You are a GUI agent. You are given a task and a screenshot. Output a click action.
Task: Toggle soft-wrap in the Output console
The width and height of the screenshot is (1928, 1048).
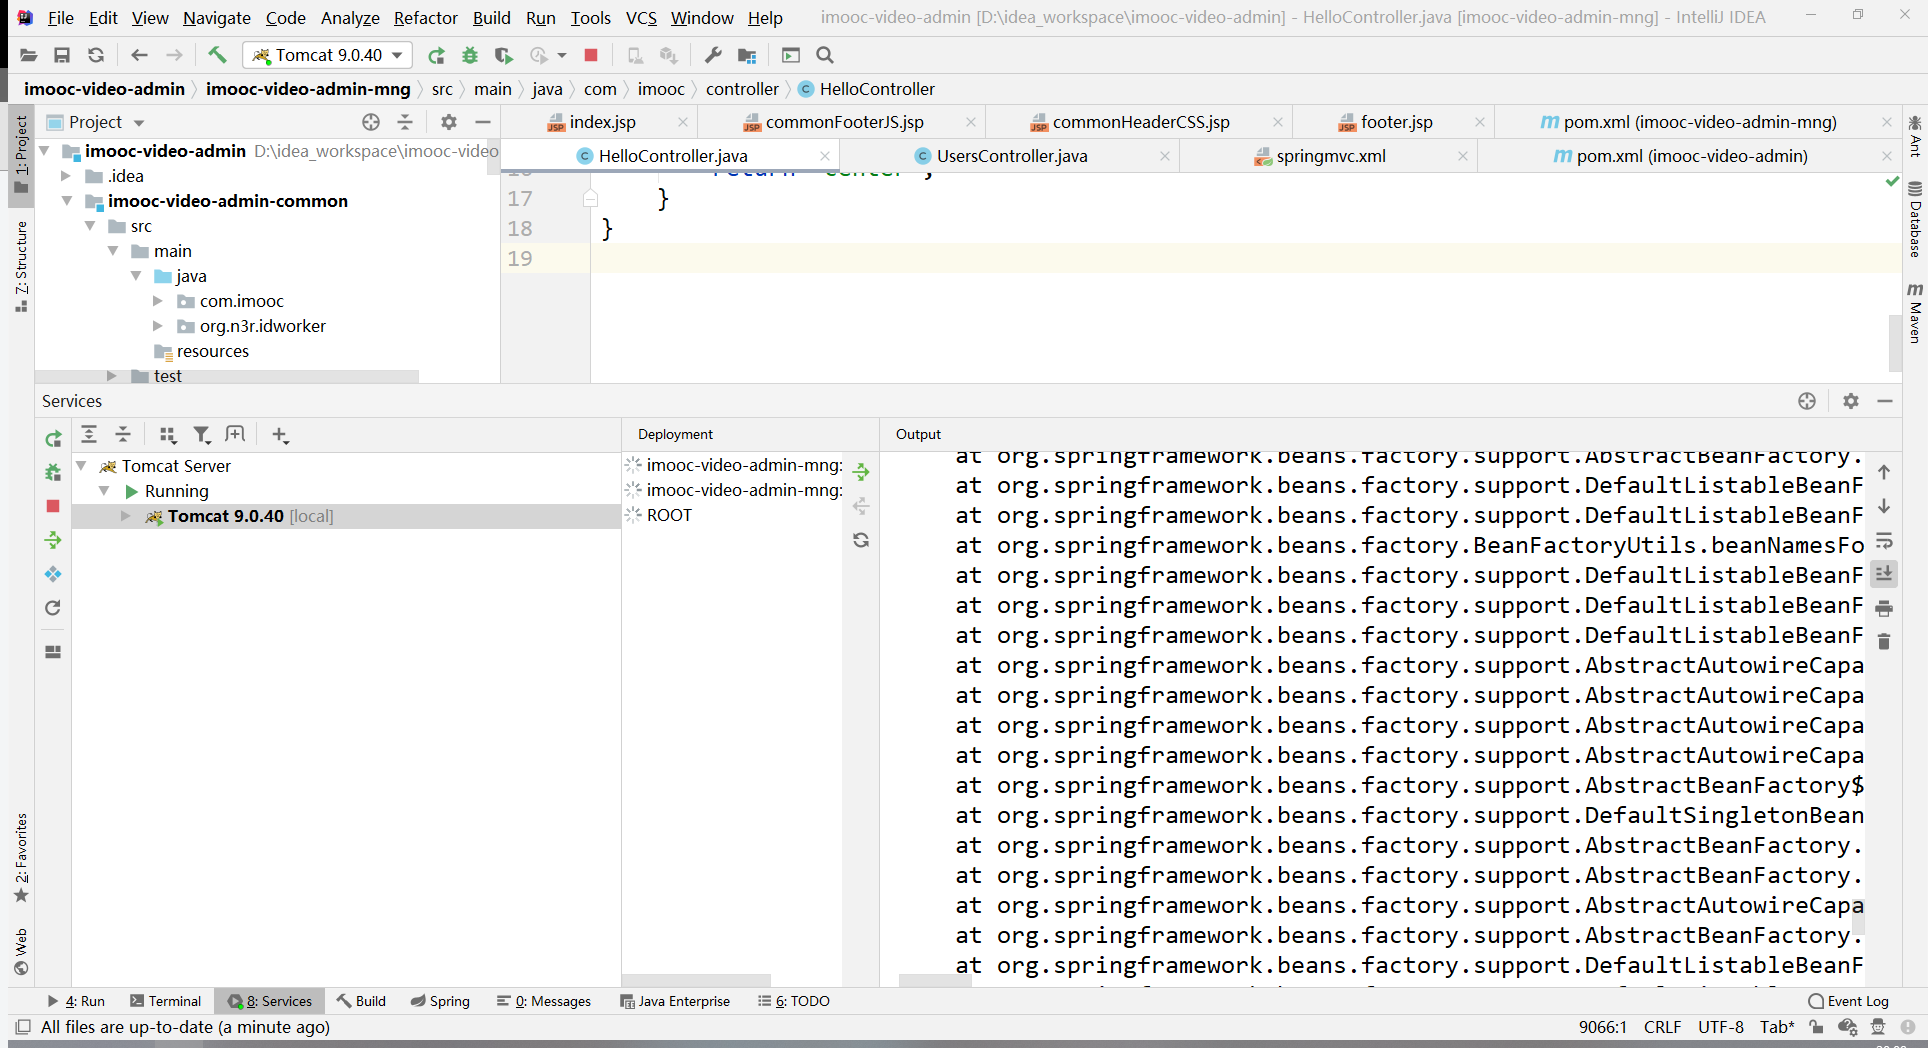(x=1884, y=541)
